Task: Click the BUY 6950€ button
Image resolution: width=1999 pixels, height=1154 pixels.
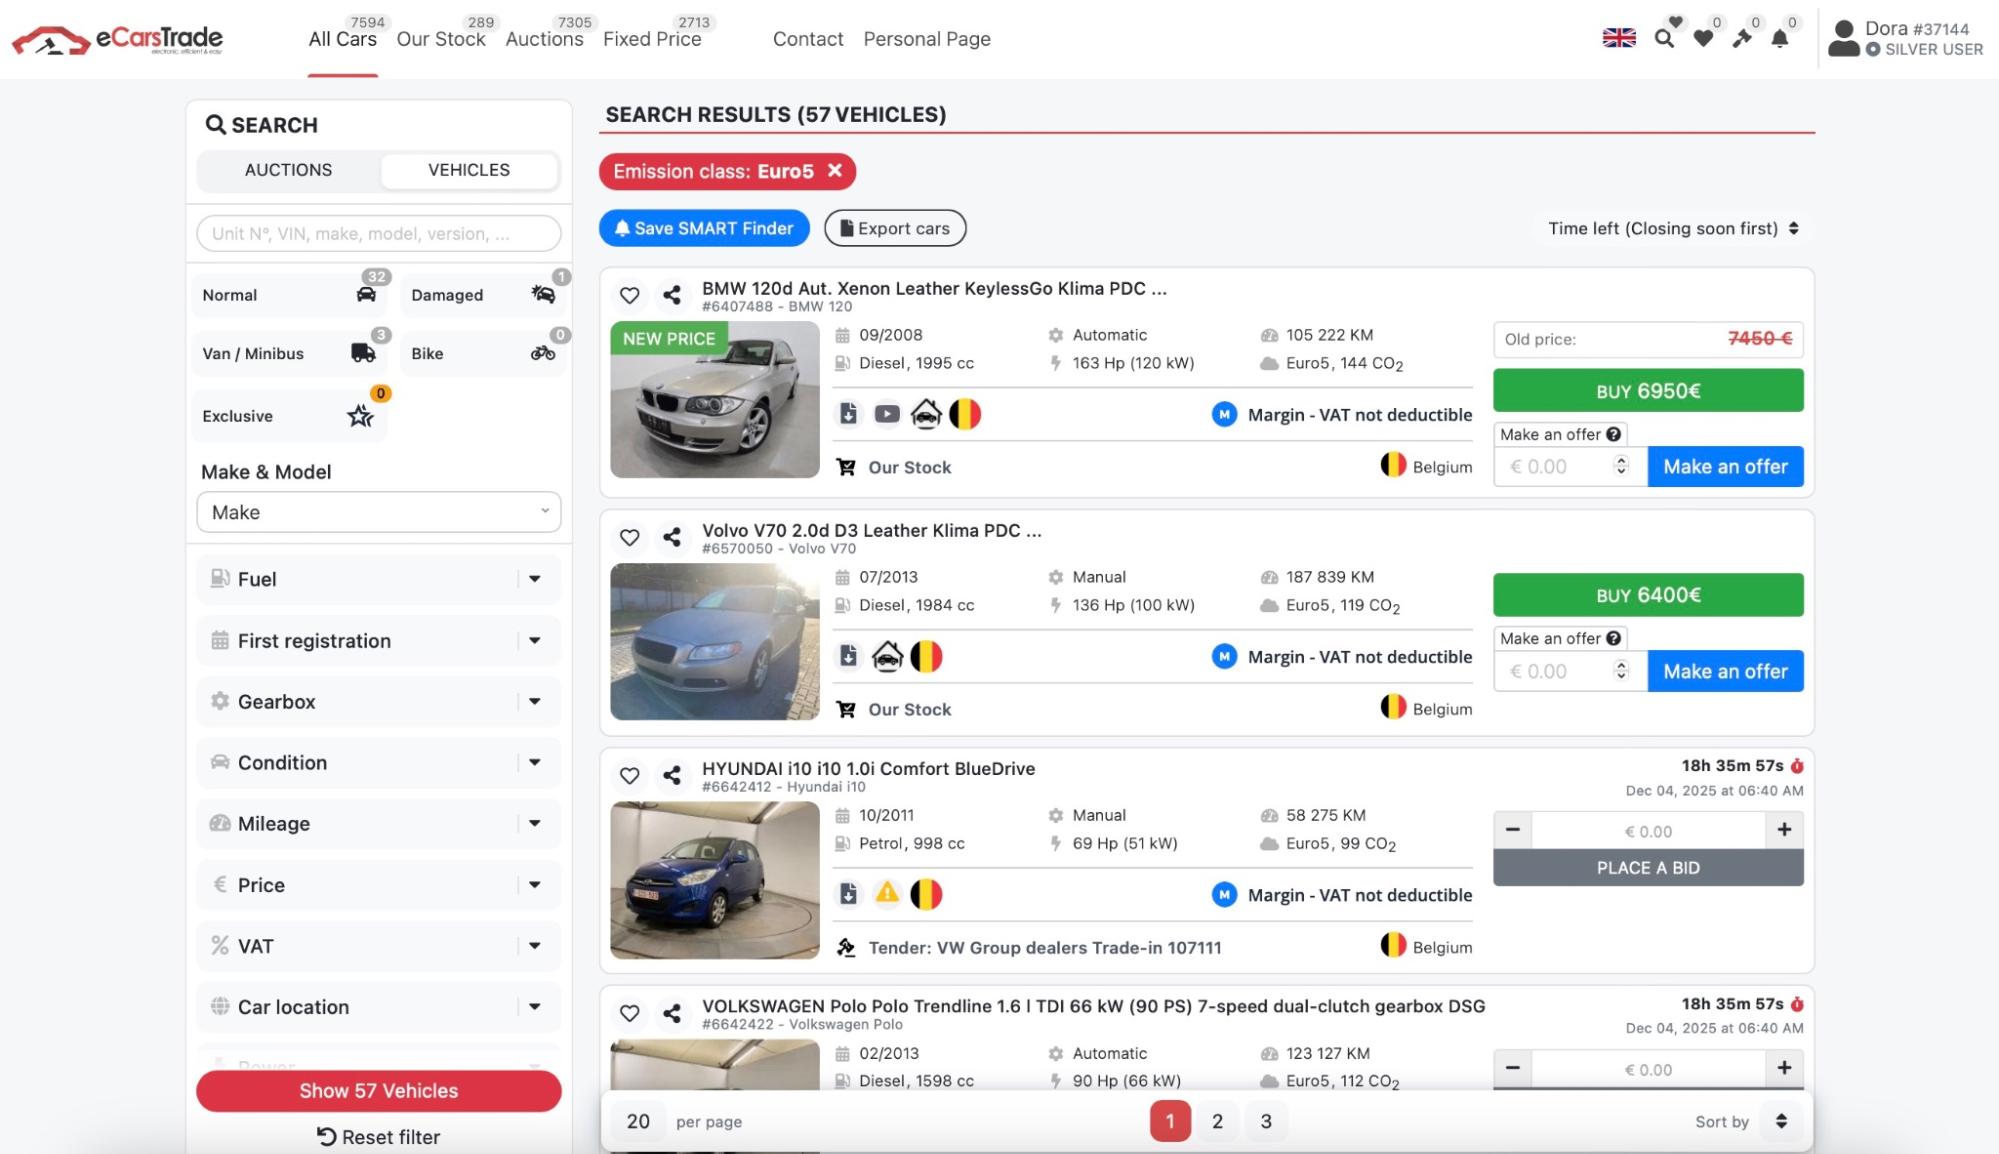Action: (x=1647, y=391)
